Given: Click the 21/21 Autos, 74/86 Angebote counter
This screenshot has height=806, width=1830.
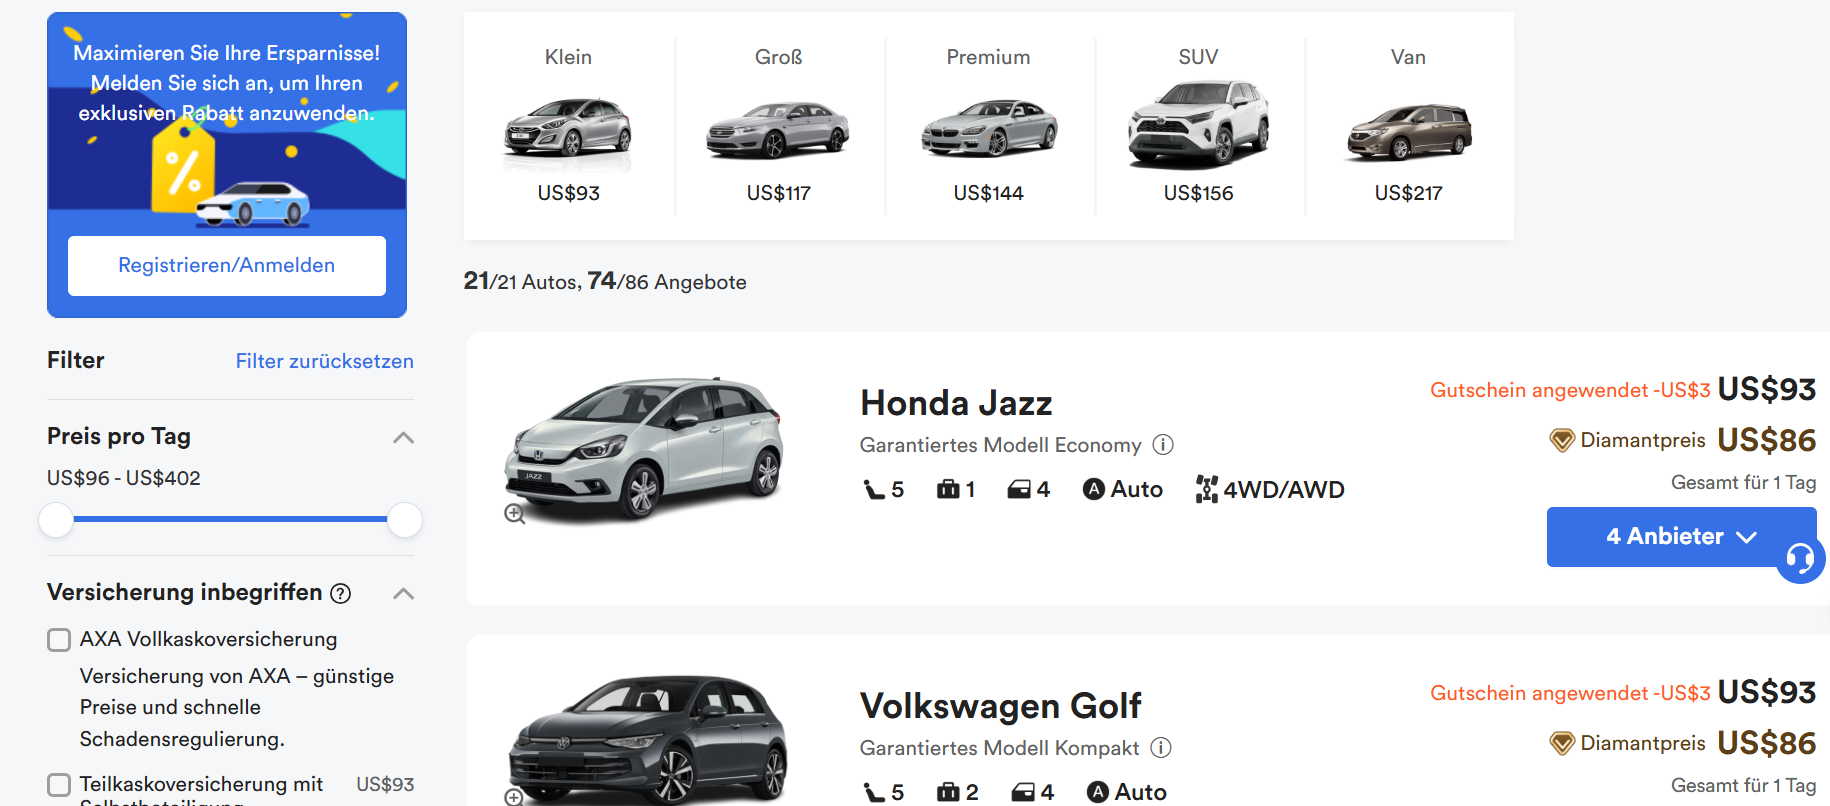Looking at the screenshot, I should [x=605, y=282].
